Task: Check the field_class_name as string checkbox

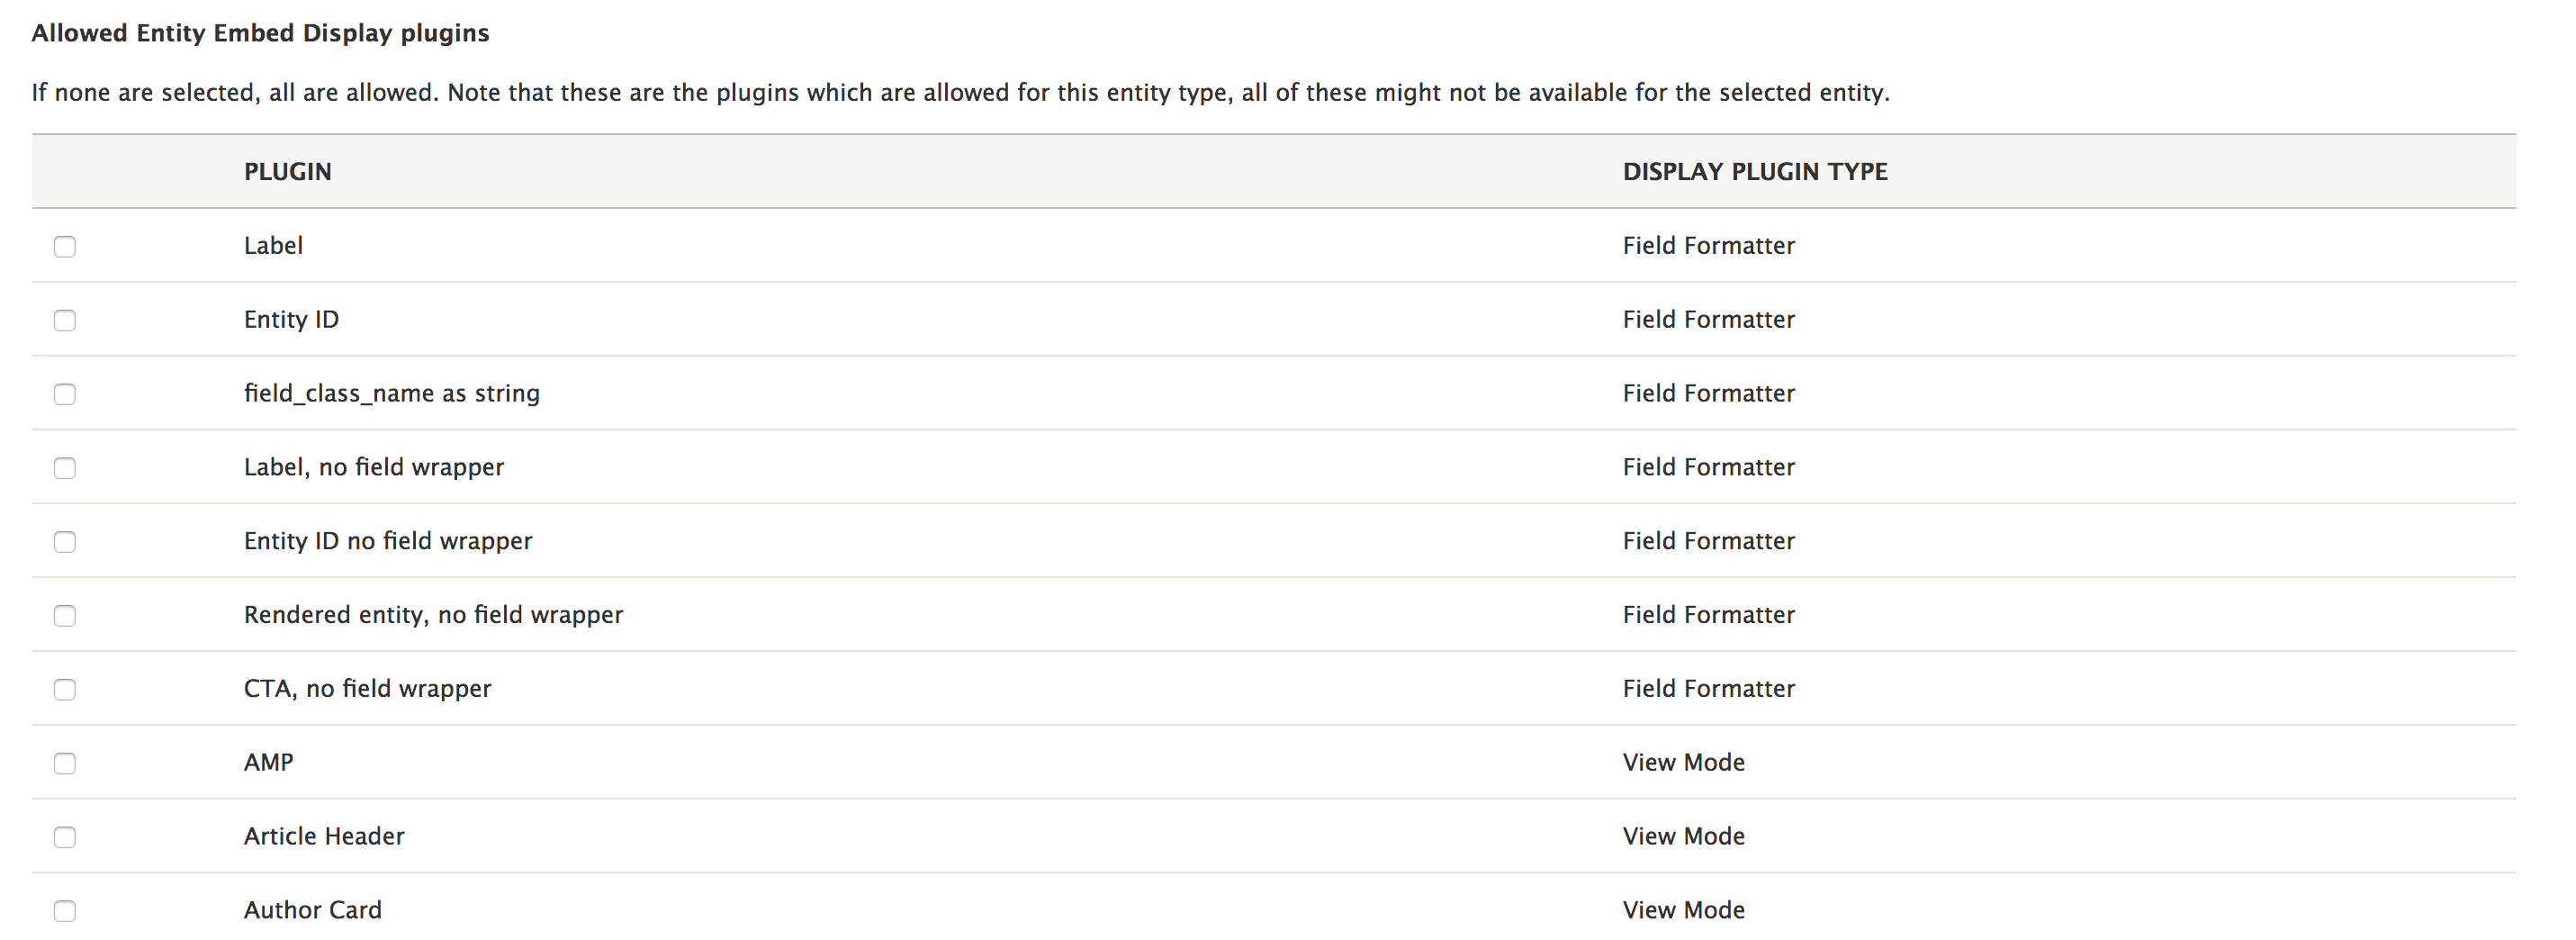Action: [65, 394]
